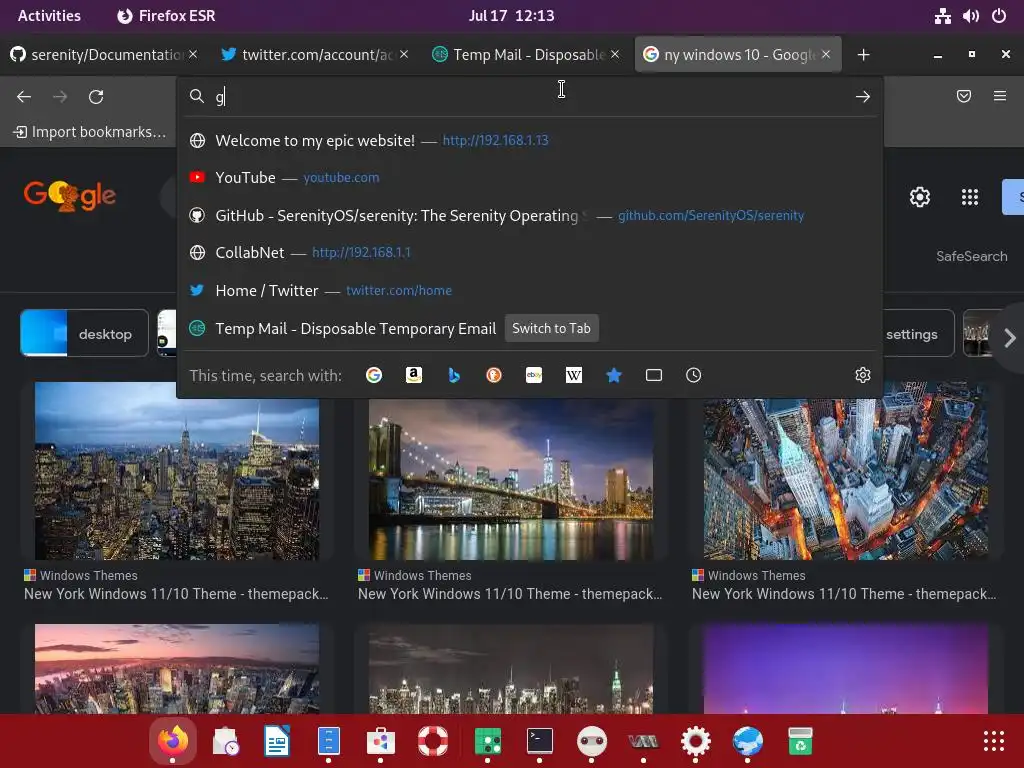Open the file archiver in the dock
Image resolution: width=1024 pixels, height=768 pixels.
point(328,741)
